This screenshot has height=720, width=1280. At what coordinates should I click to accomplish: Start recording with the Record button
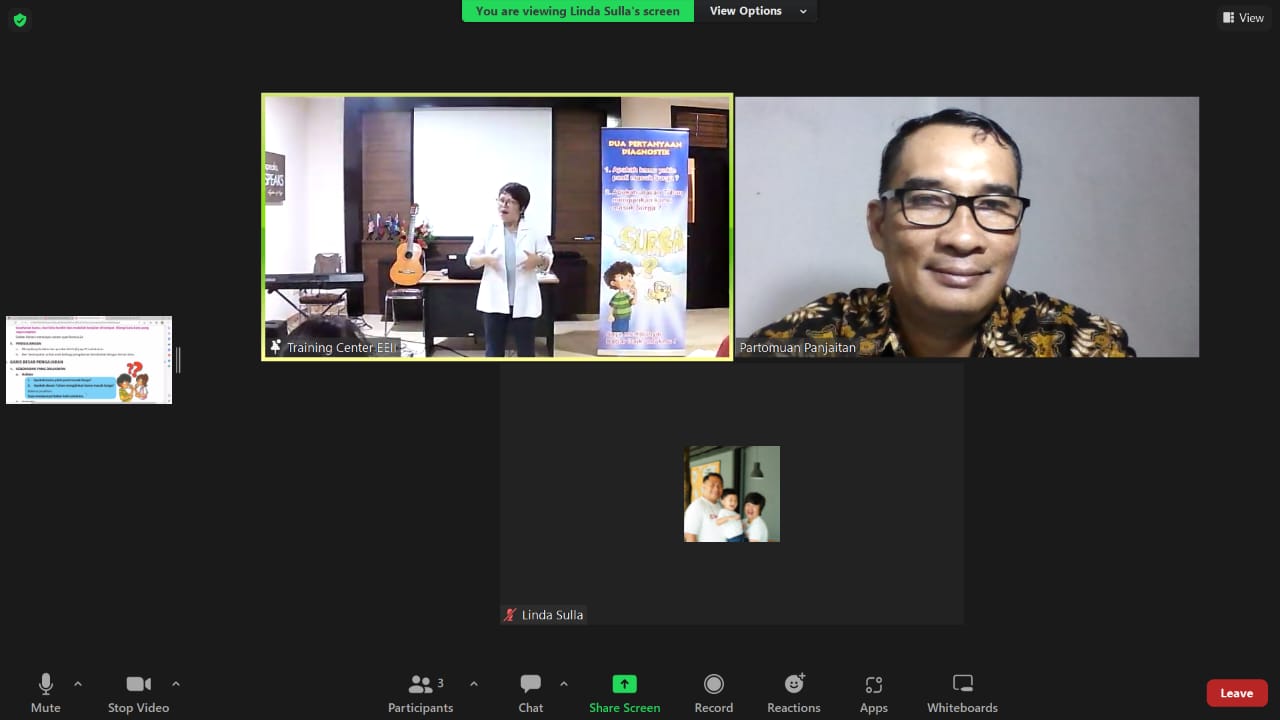point(713,693)
